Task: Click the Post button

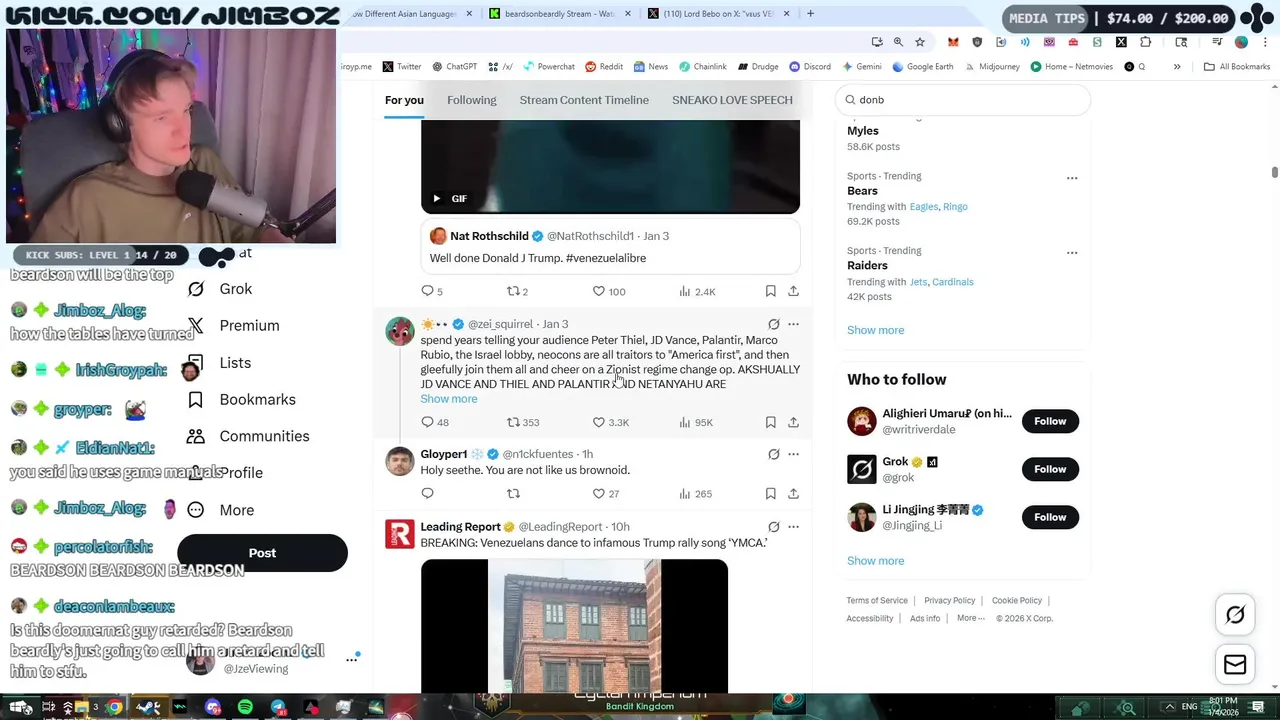Action: point(262,553)
